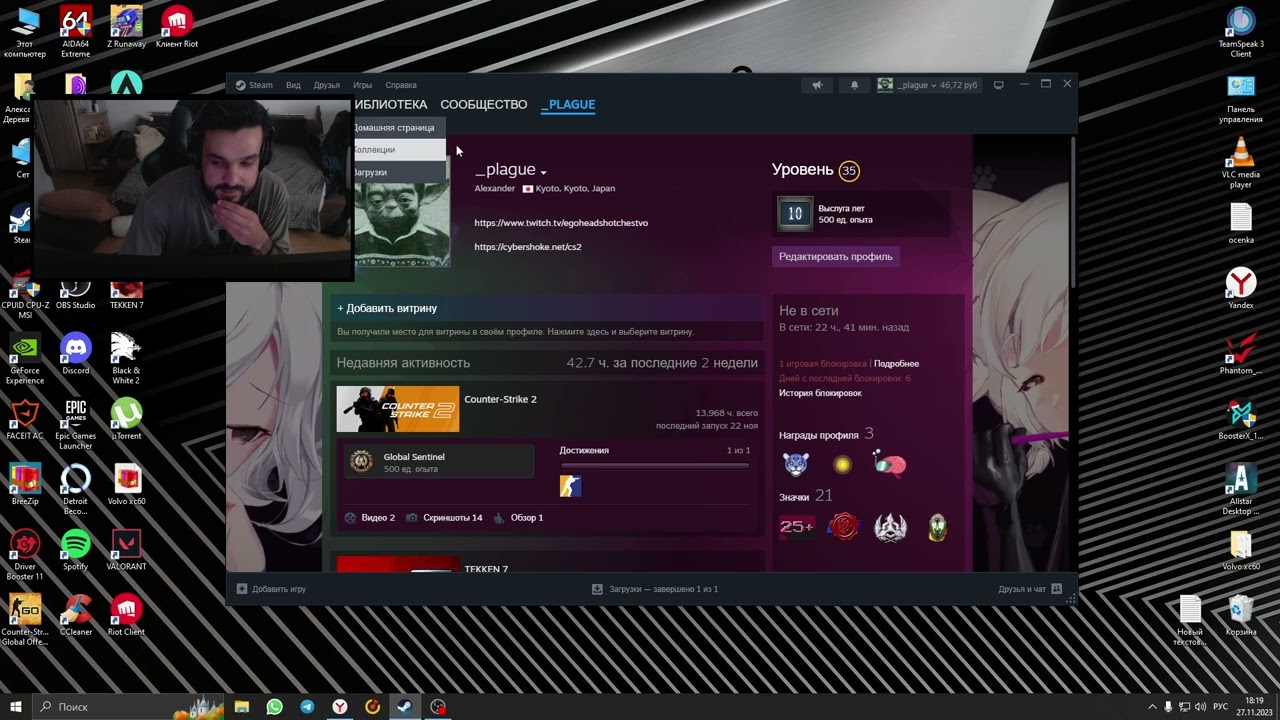This screenshot has height=720, width=1280.
Task: Switch to the СООБЩЕСТВО tab
Action: 484,104
